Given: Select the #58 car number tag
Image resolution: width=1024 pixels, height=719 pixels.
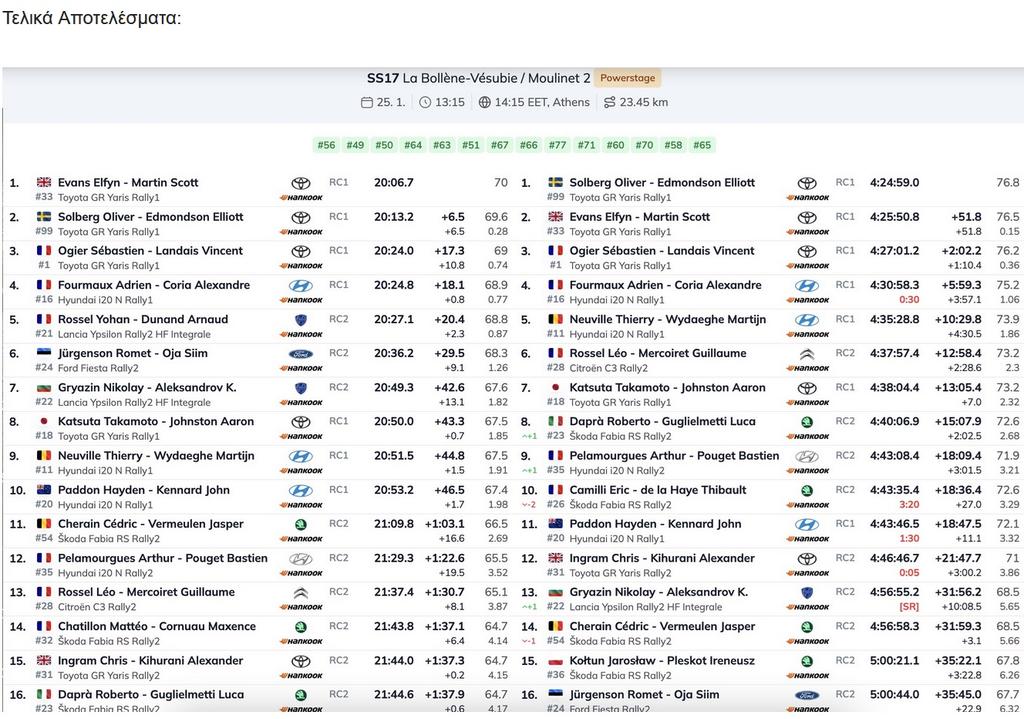Looking at the screenshot, I should 673,145.
